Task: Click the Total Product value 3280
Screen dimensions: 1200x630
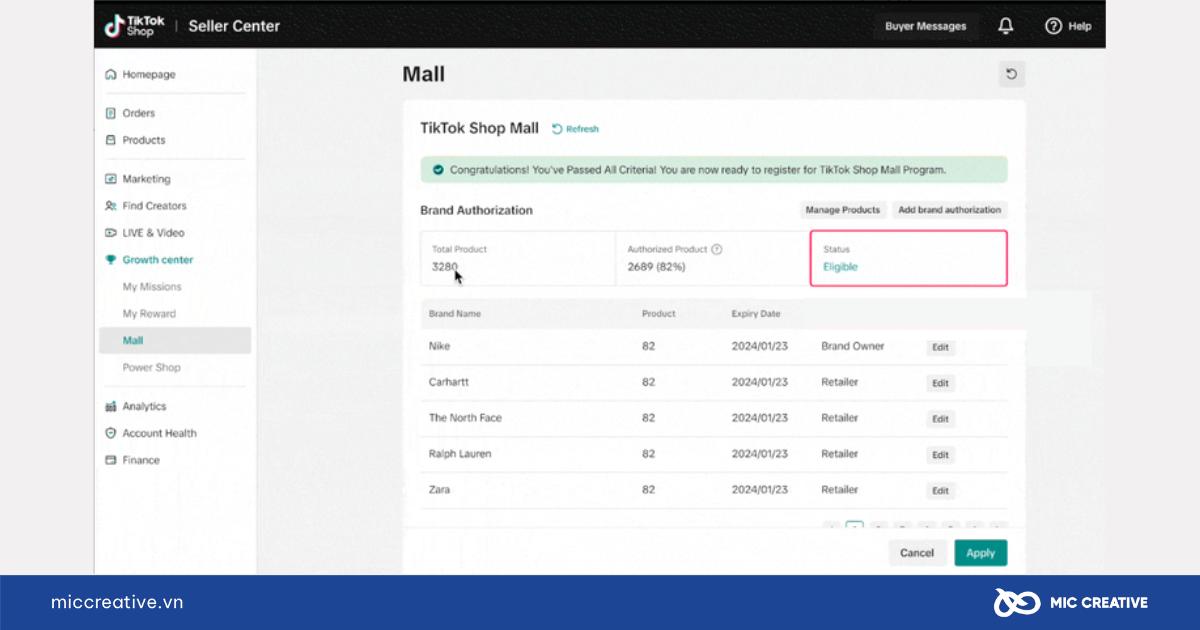Action: coord(445,267)
